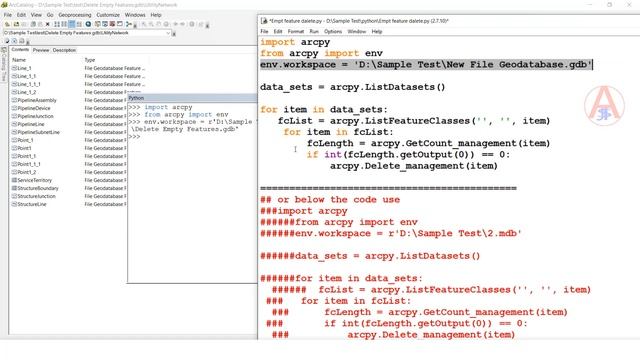Click the Copy icon in ArcCatalog toolbar
This screenshot has width=640, height=360.
(33, 24)
